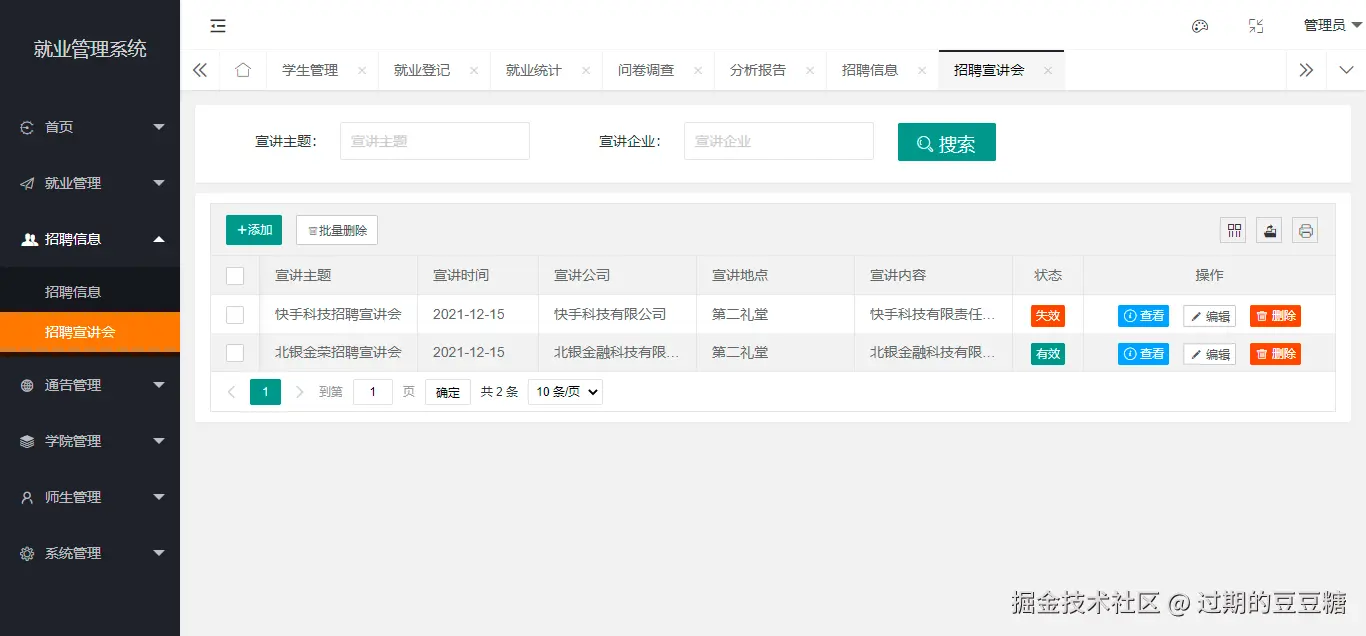
Task: Click the export data icon above the table
Action: (1269, 230)
